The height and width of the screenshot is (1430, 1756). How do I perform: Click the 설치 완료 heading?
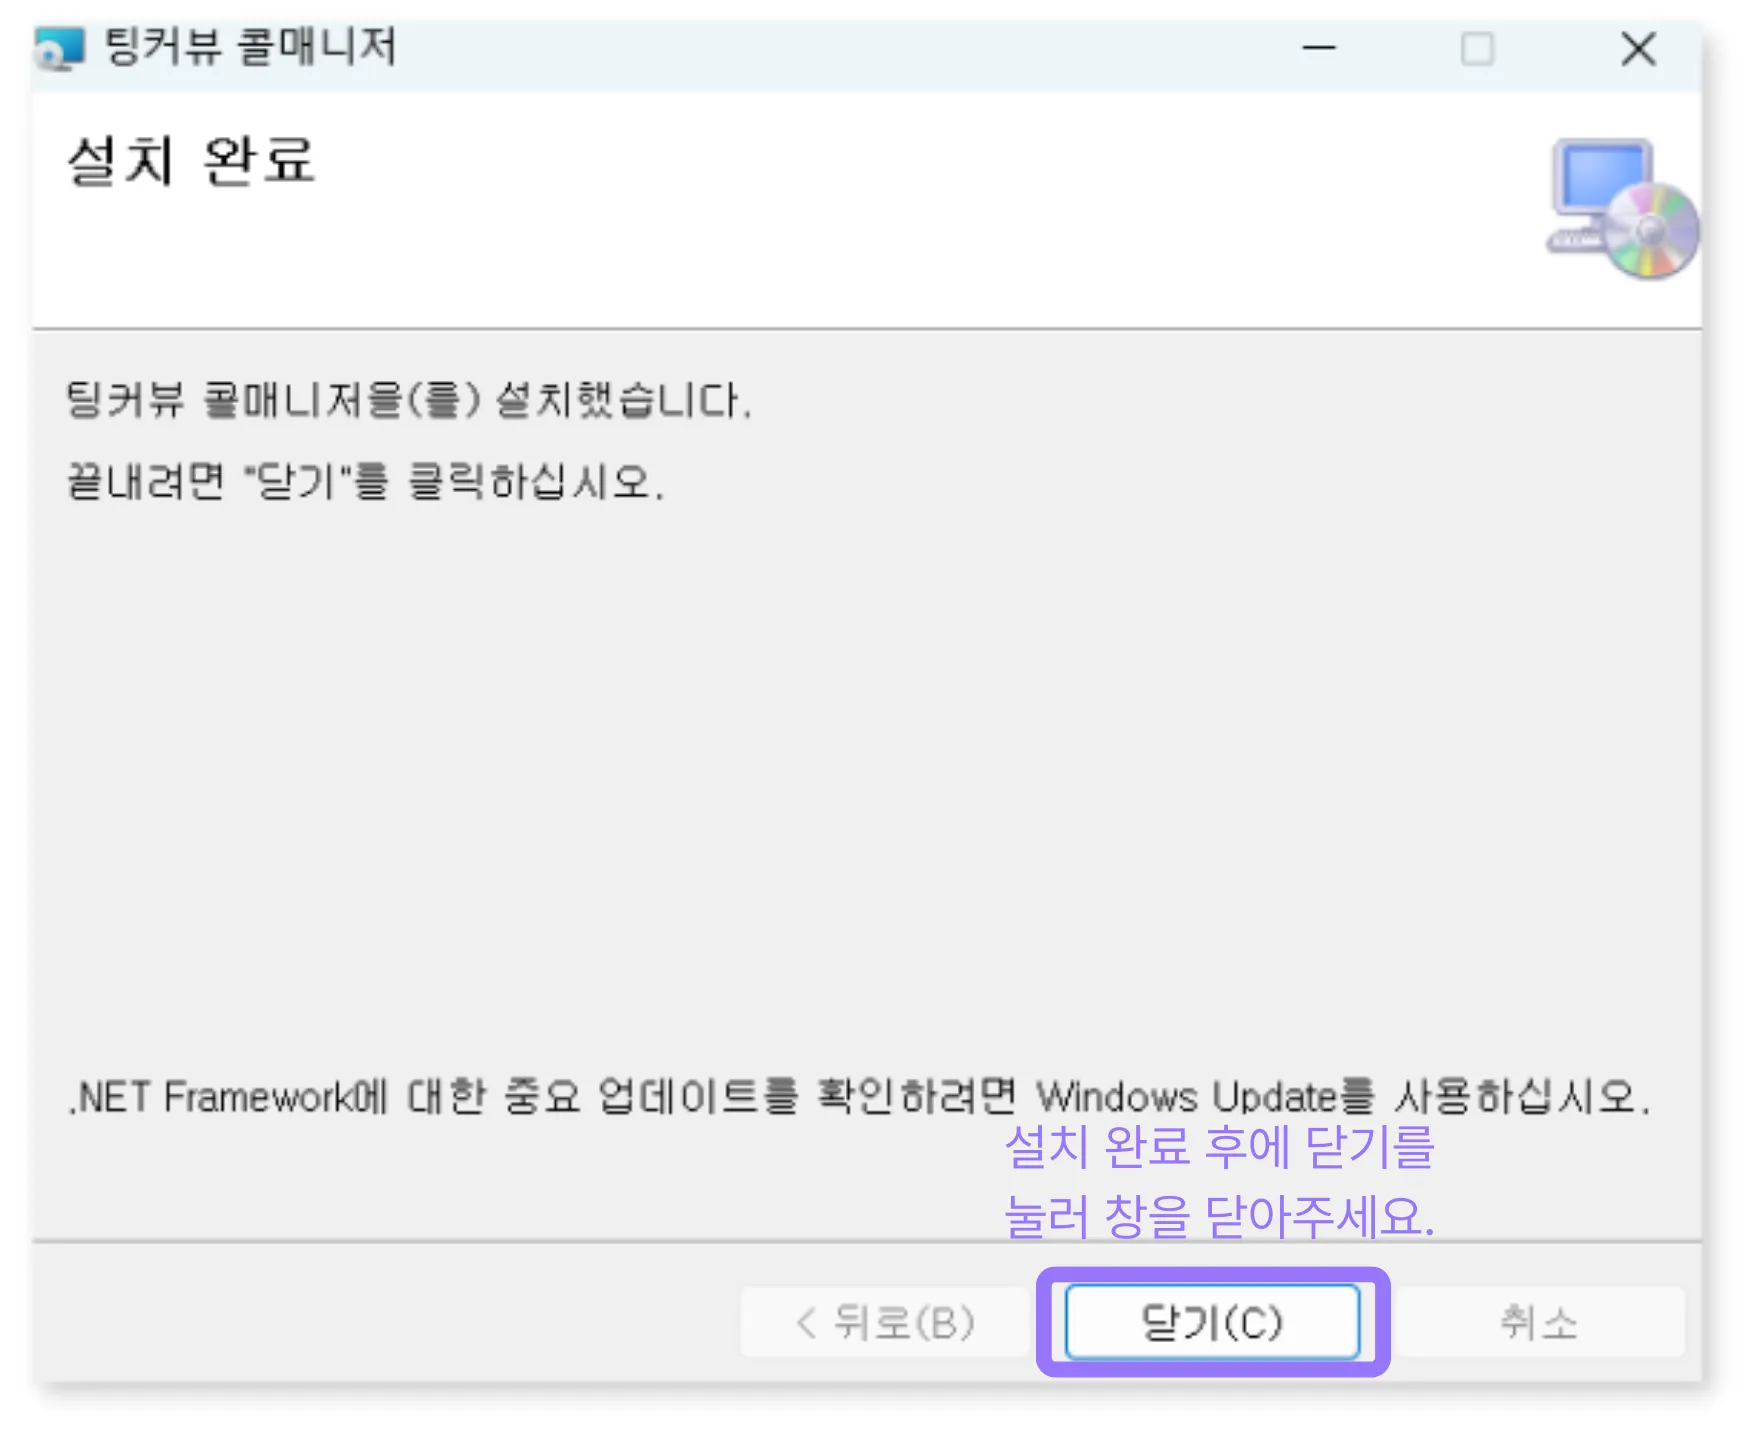(191, 160)
